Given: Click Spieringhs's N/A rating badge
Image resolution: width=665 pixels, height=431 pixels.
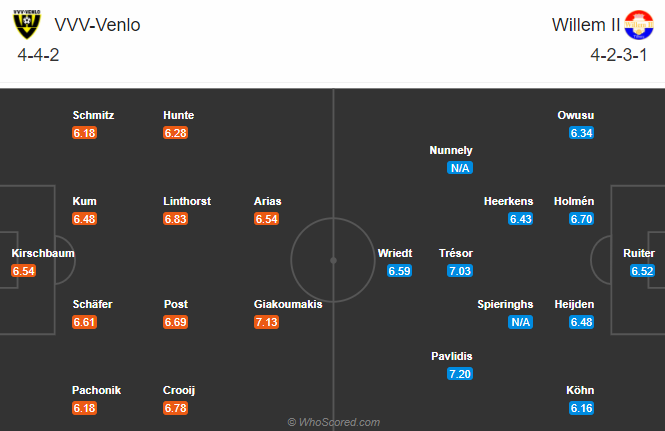Looking at the screenshot, I should [x=520, y=321].
